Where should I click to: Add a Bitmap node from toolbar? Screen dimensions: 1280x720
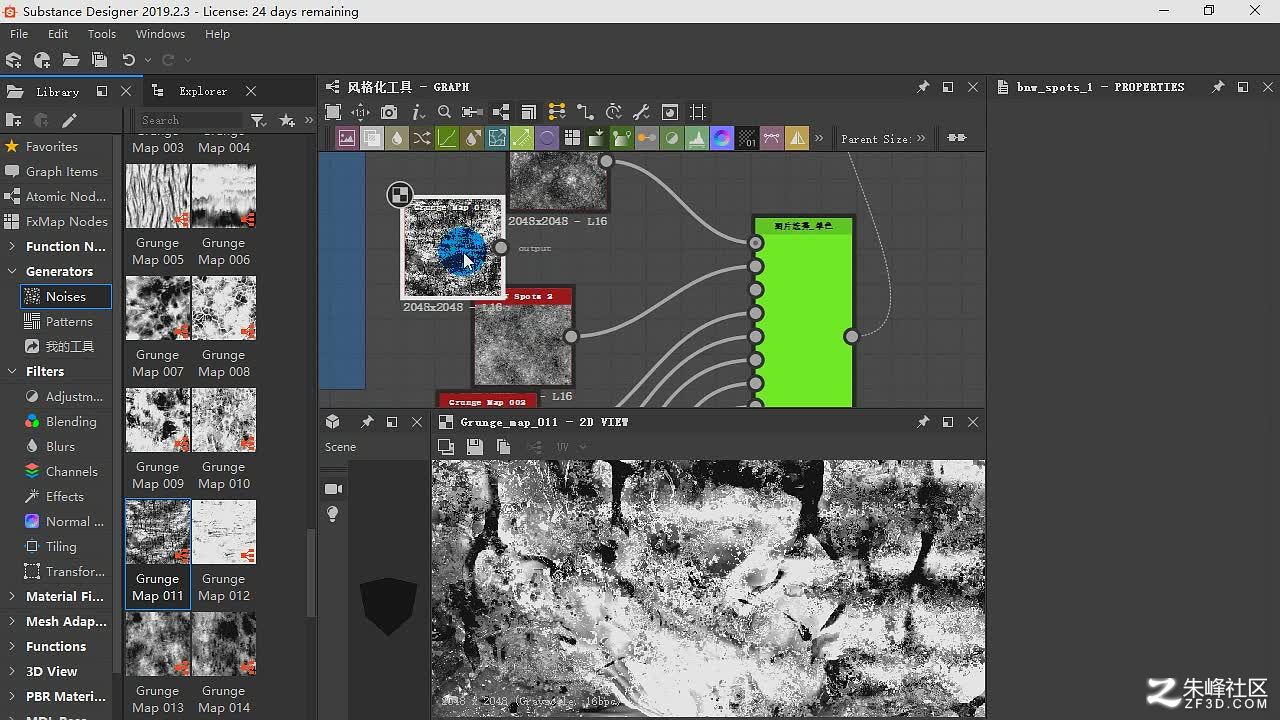pos(347,138)
